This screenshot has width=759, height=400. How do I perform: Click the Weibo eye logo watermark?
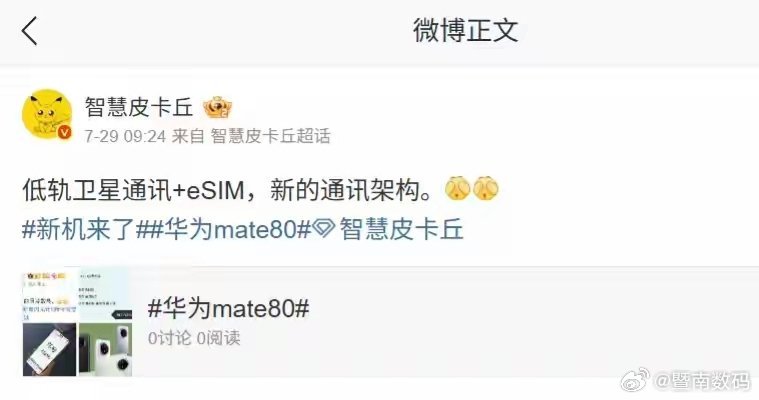tap(635, 380)
